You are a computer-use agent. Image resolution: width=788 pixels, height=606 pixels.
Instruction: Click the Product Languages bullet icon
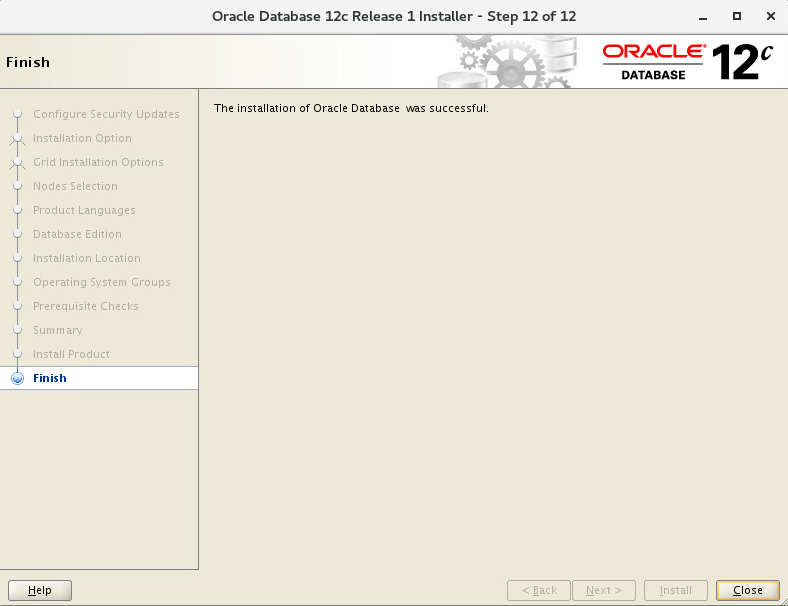(x=18, y=210)
